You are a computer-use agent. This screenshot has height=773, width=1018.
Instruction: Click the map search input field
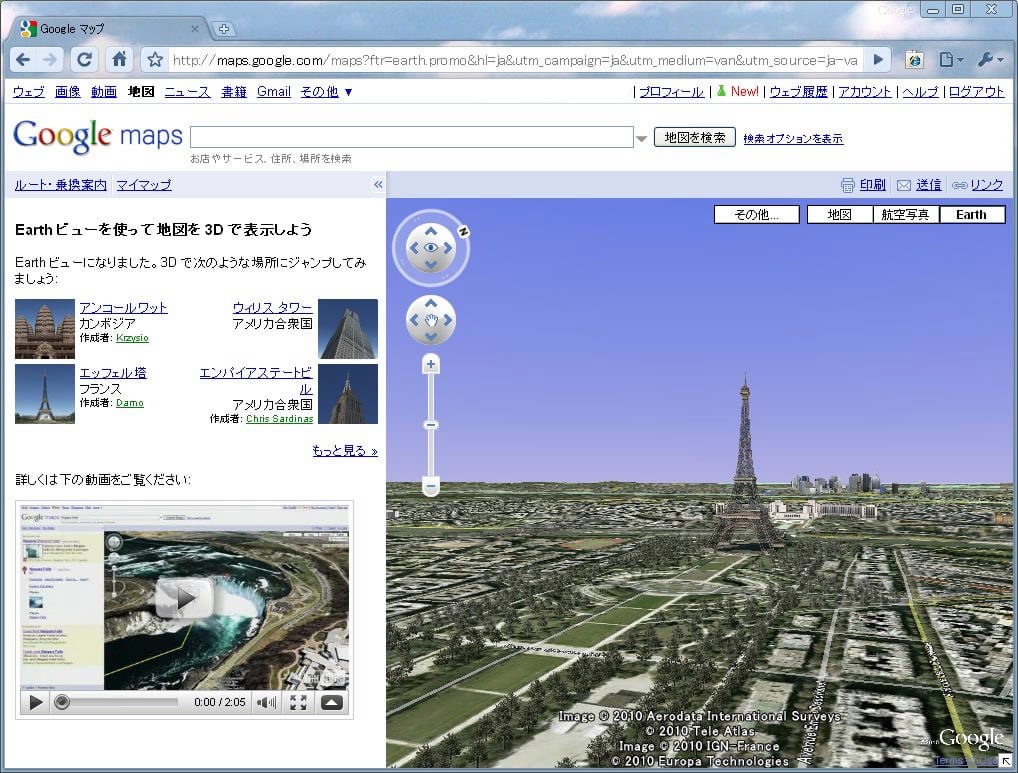click(411, 137)
